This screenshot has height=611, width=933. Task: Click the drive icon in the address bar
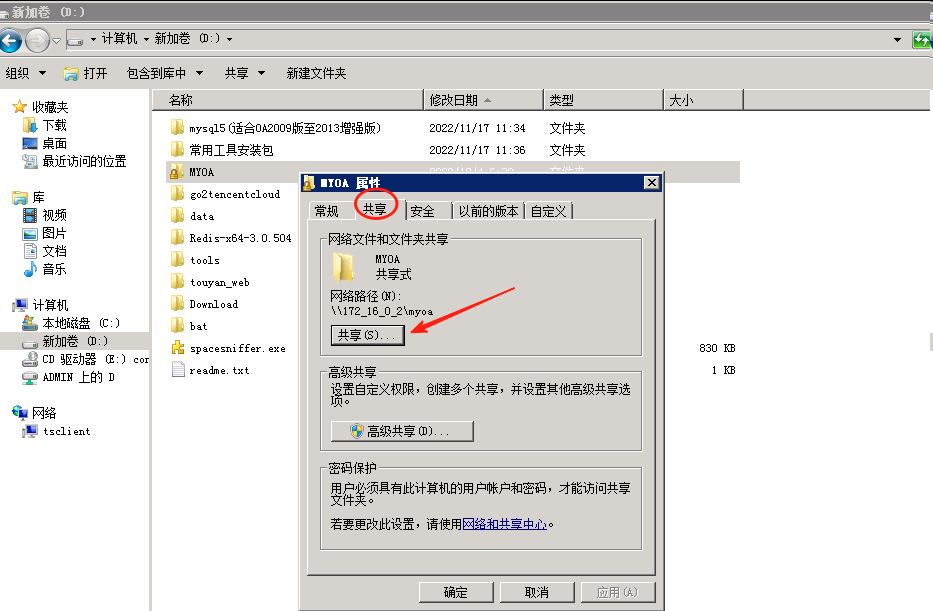[x=76, y=40]
